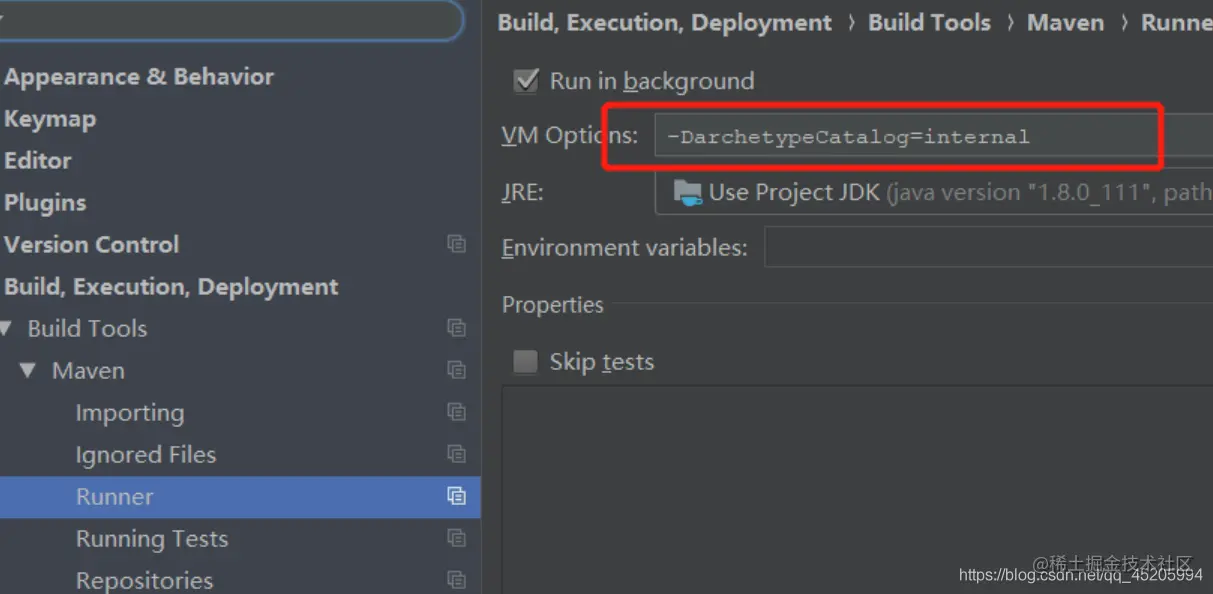
Task: Click project-level icon beside Maven
Action: (457, 370)
